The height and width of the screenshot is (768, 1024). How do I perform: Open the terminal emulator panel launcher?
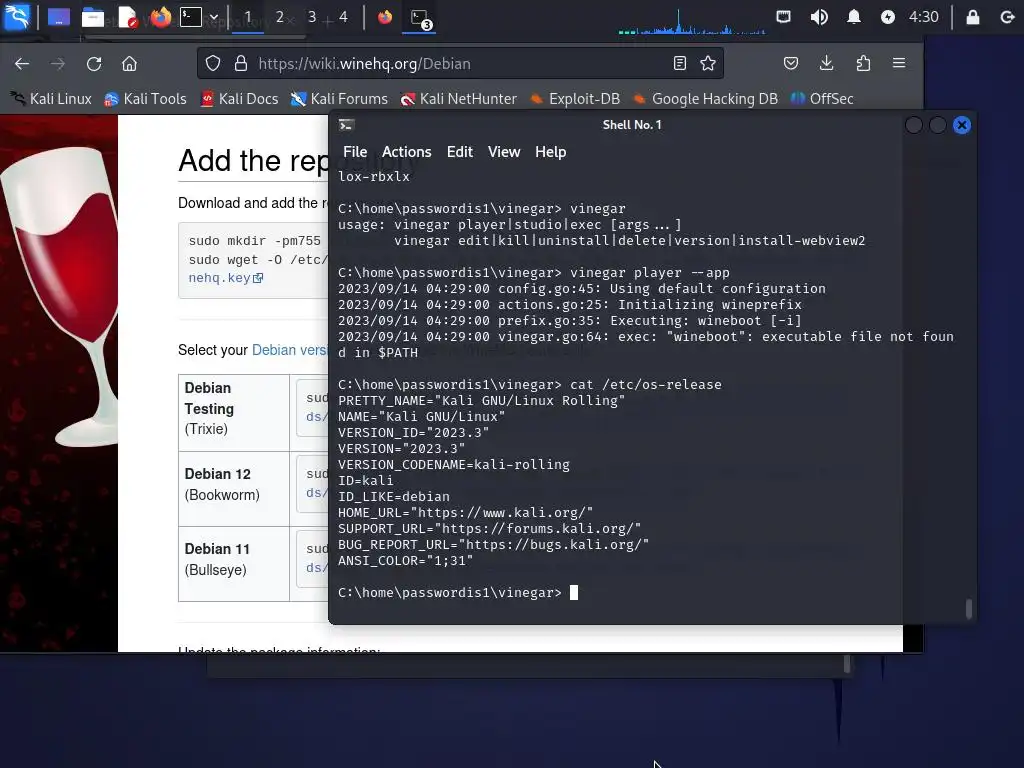coord(191,17)
